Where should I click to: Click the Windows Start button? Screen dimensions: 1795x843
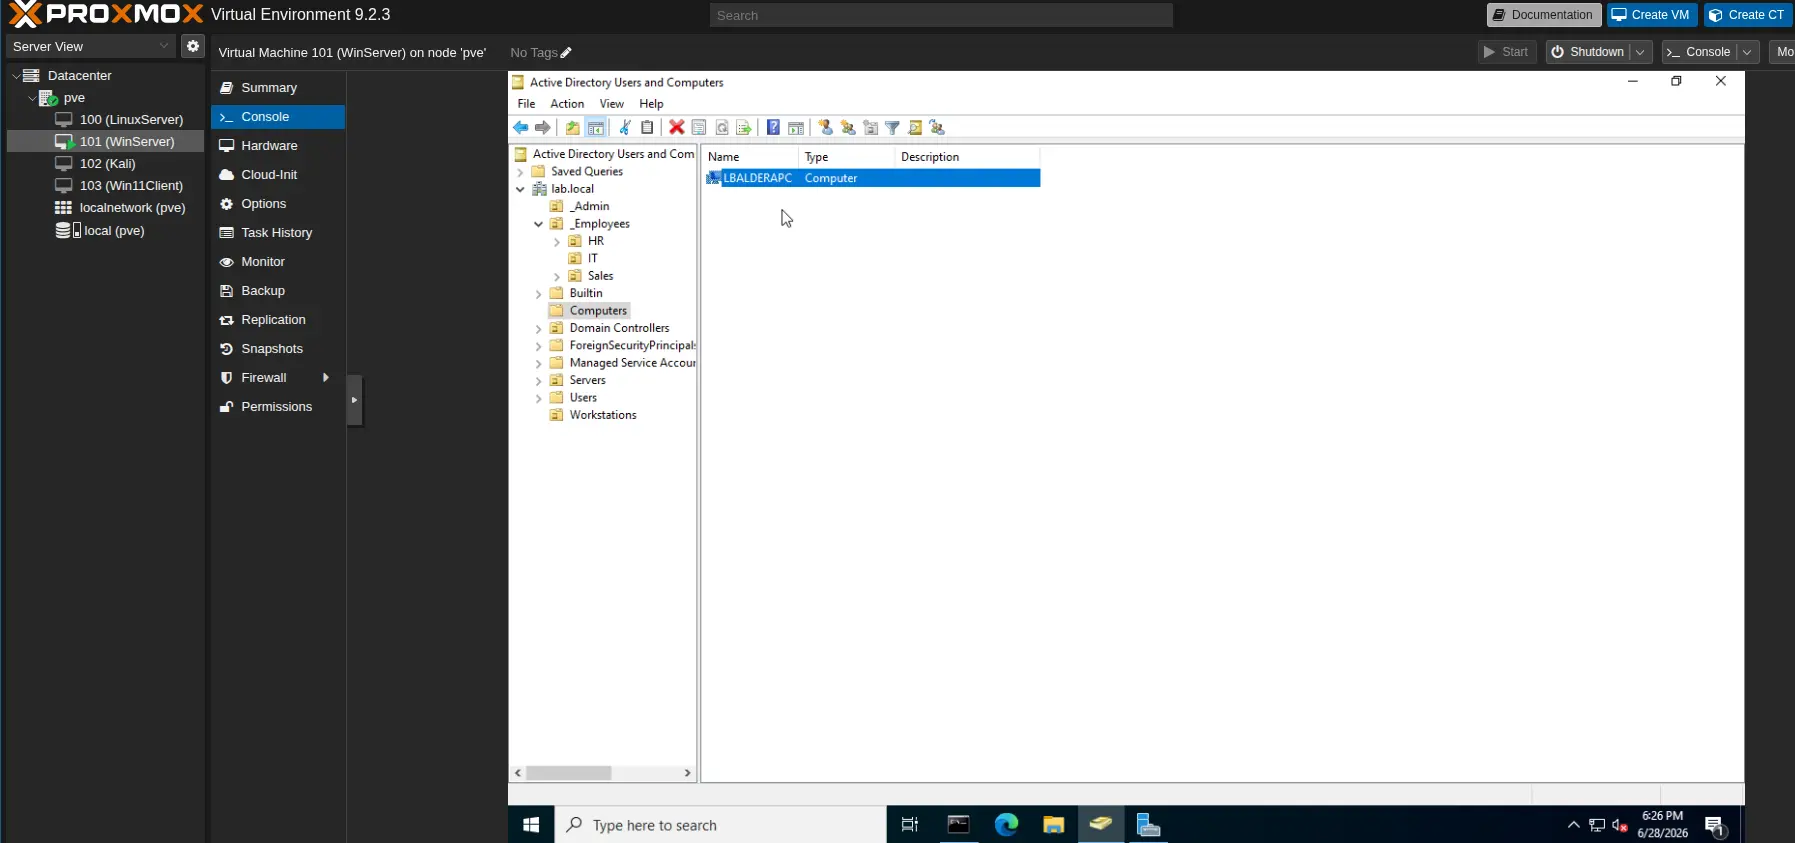(x=531, y=825)
